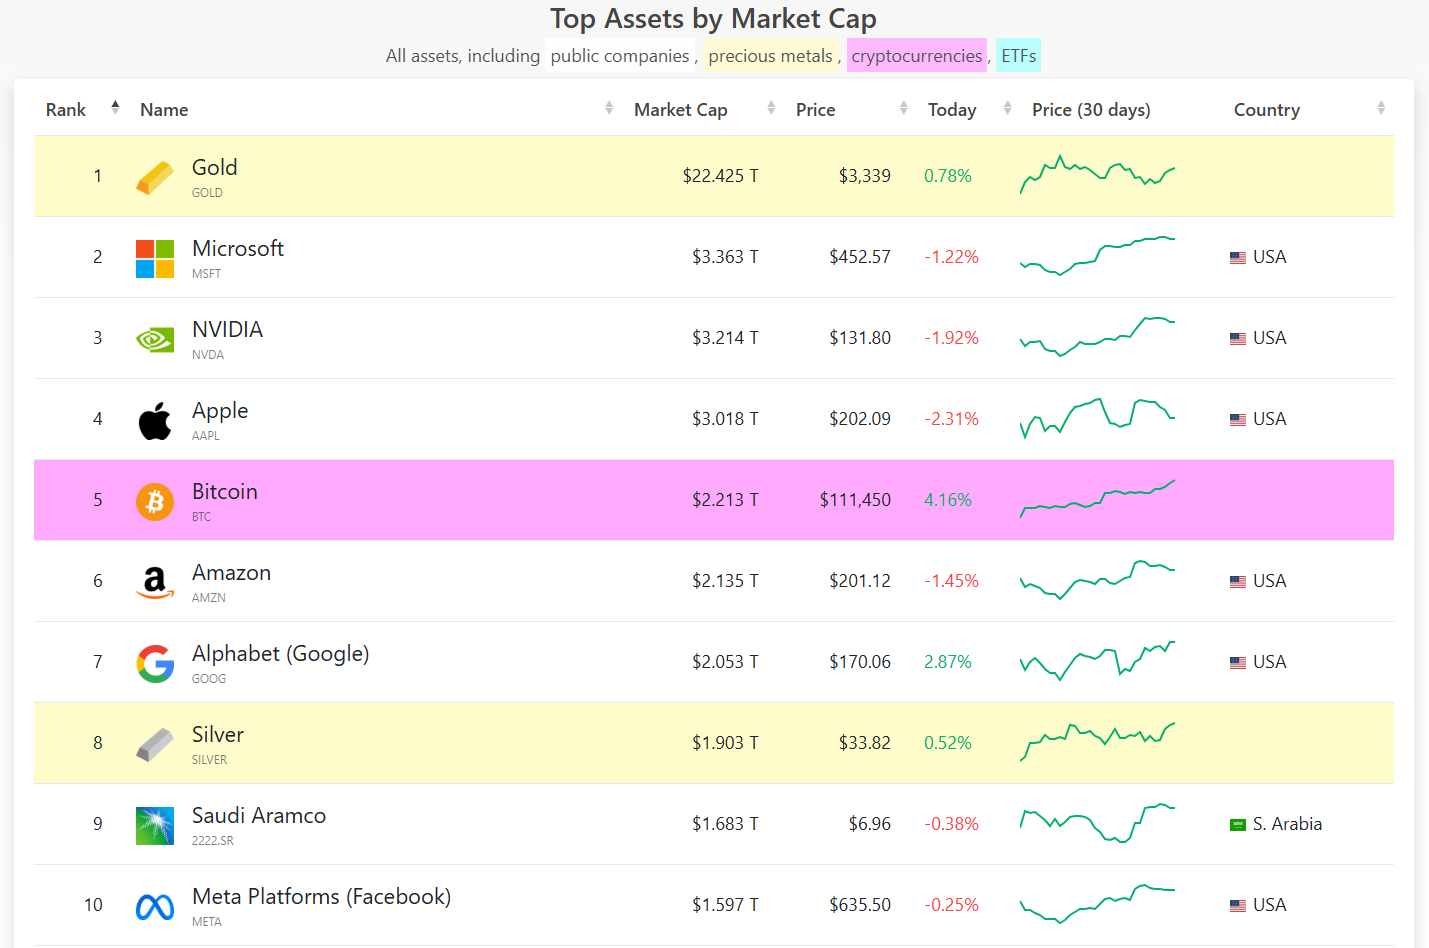Click the USA flag in Alphabet row
Screen dimensions: 1429x948
(1238, 663)
